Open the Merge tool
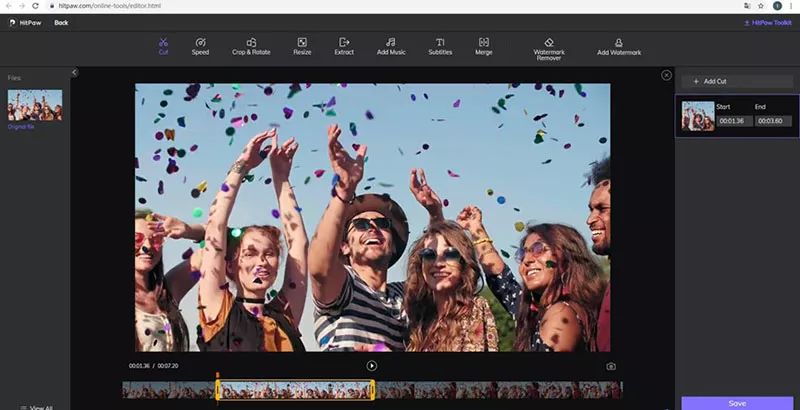 [484, 45]
